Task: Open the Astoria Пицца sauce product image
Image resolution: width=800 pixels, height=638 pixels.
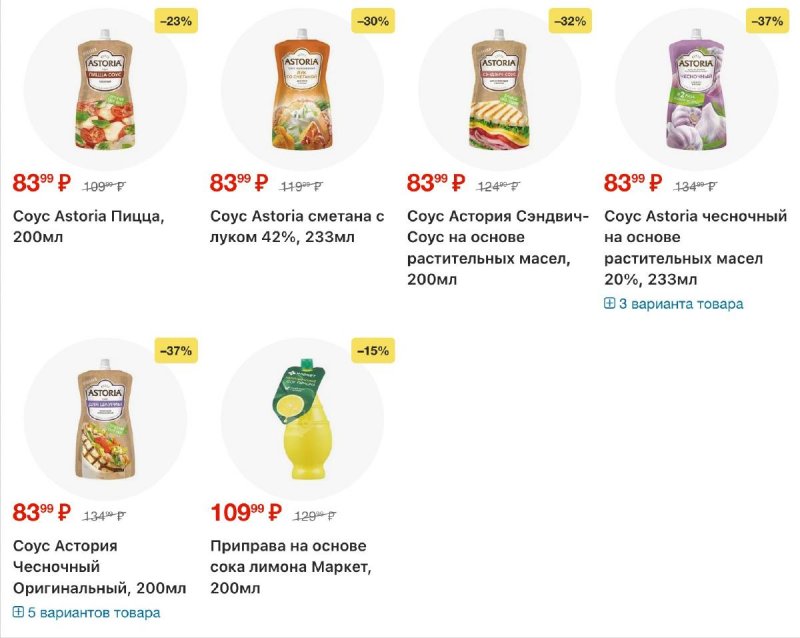Action: (x=105, y=88)
